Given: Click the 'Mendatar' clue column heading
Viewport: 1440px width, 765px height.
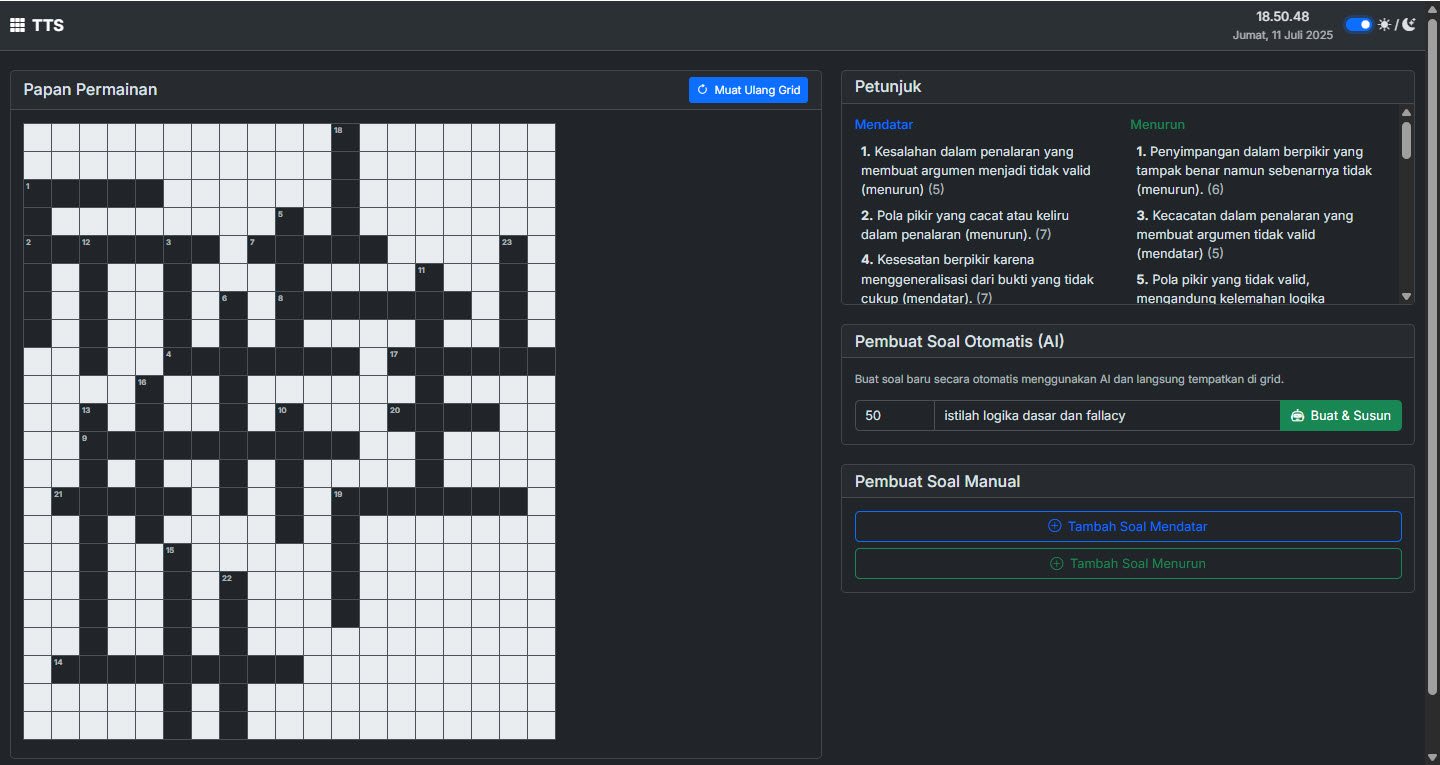Looking at the screenshot, I should click(x=883, y=125).
